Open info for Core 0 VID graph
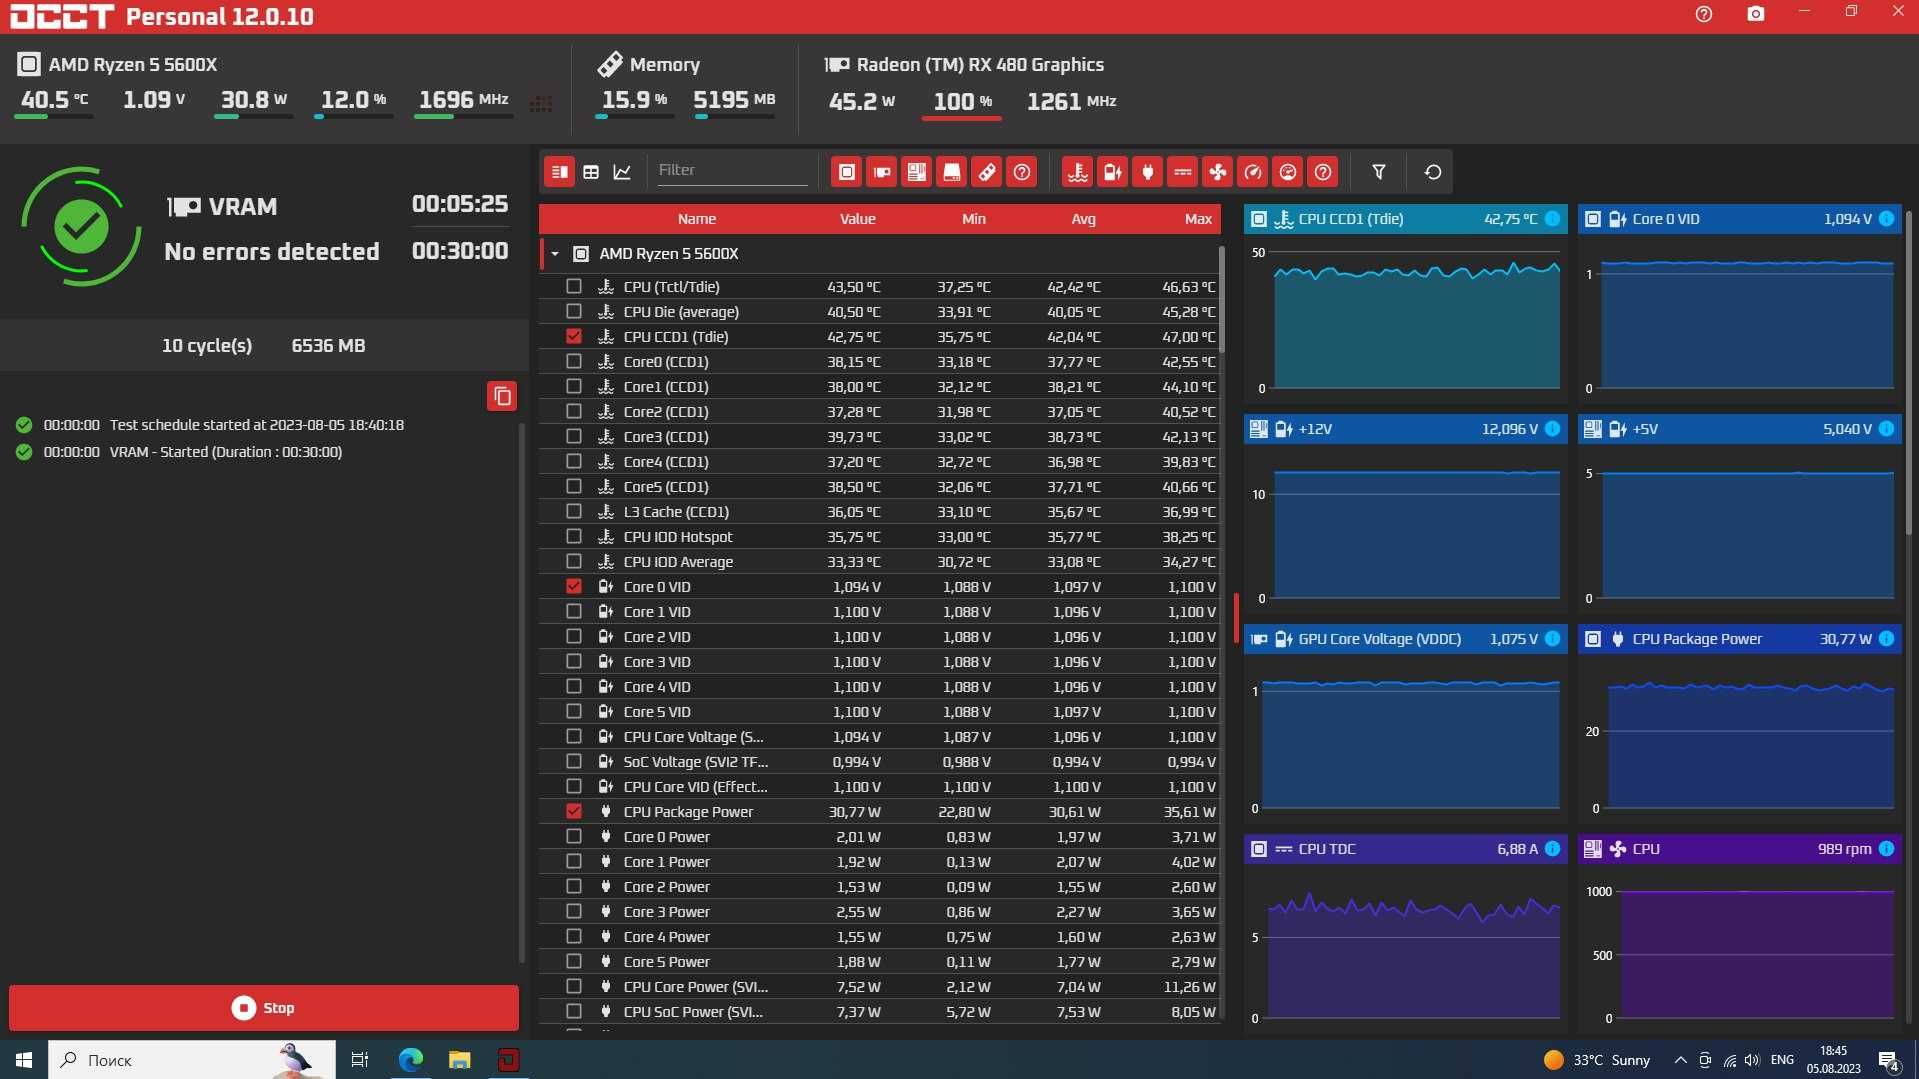The height and width of the screenshot is (1079, 1919). pos(1886,219)
